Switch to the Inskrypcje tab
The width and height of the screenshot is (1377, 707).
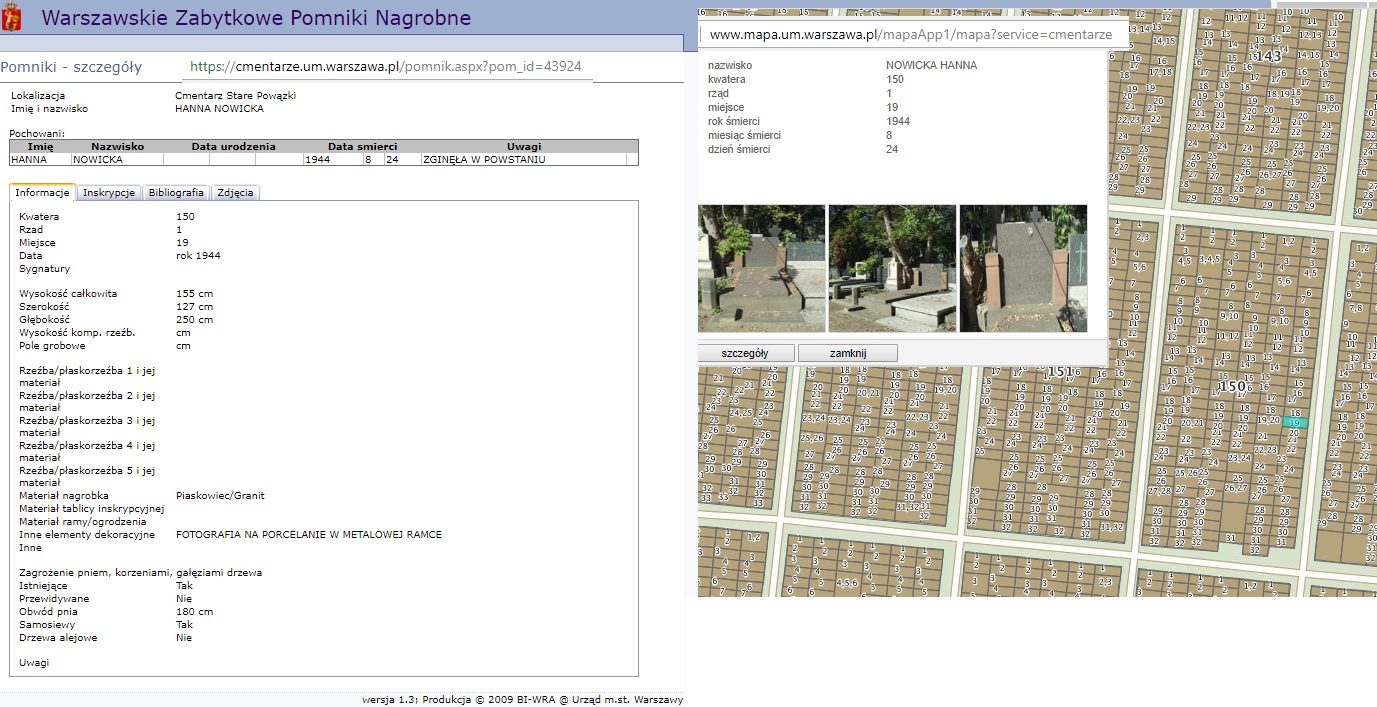point(108,193)
